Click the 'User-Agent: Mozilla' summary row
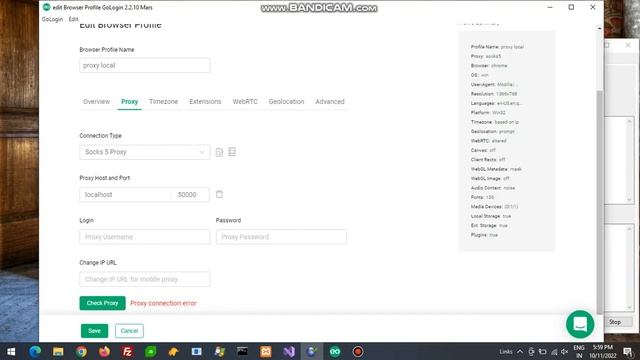This screenshot has width=640, height=360. (494, 84)
